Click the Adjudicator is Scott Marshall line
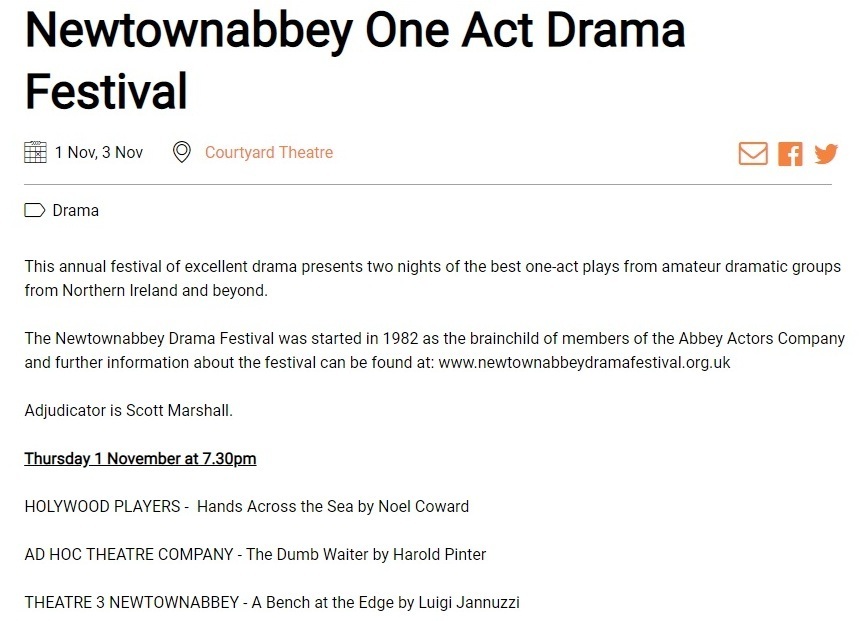The width and height of the screenshot is (859, 621). click(129, 411)
